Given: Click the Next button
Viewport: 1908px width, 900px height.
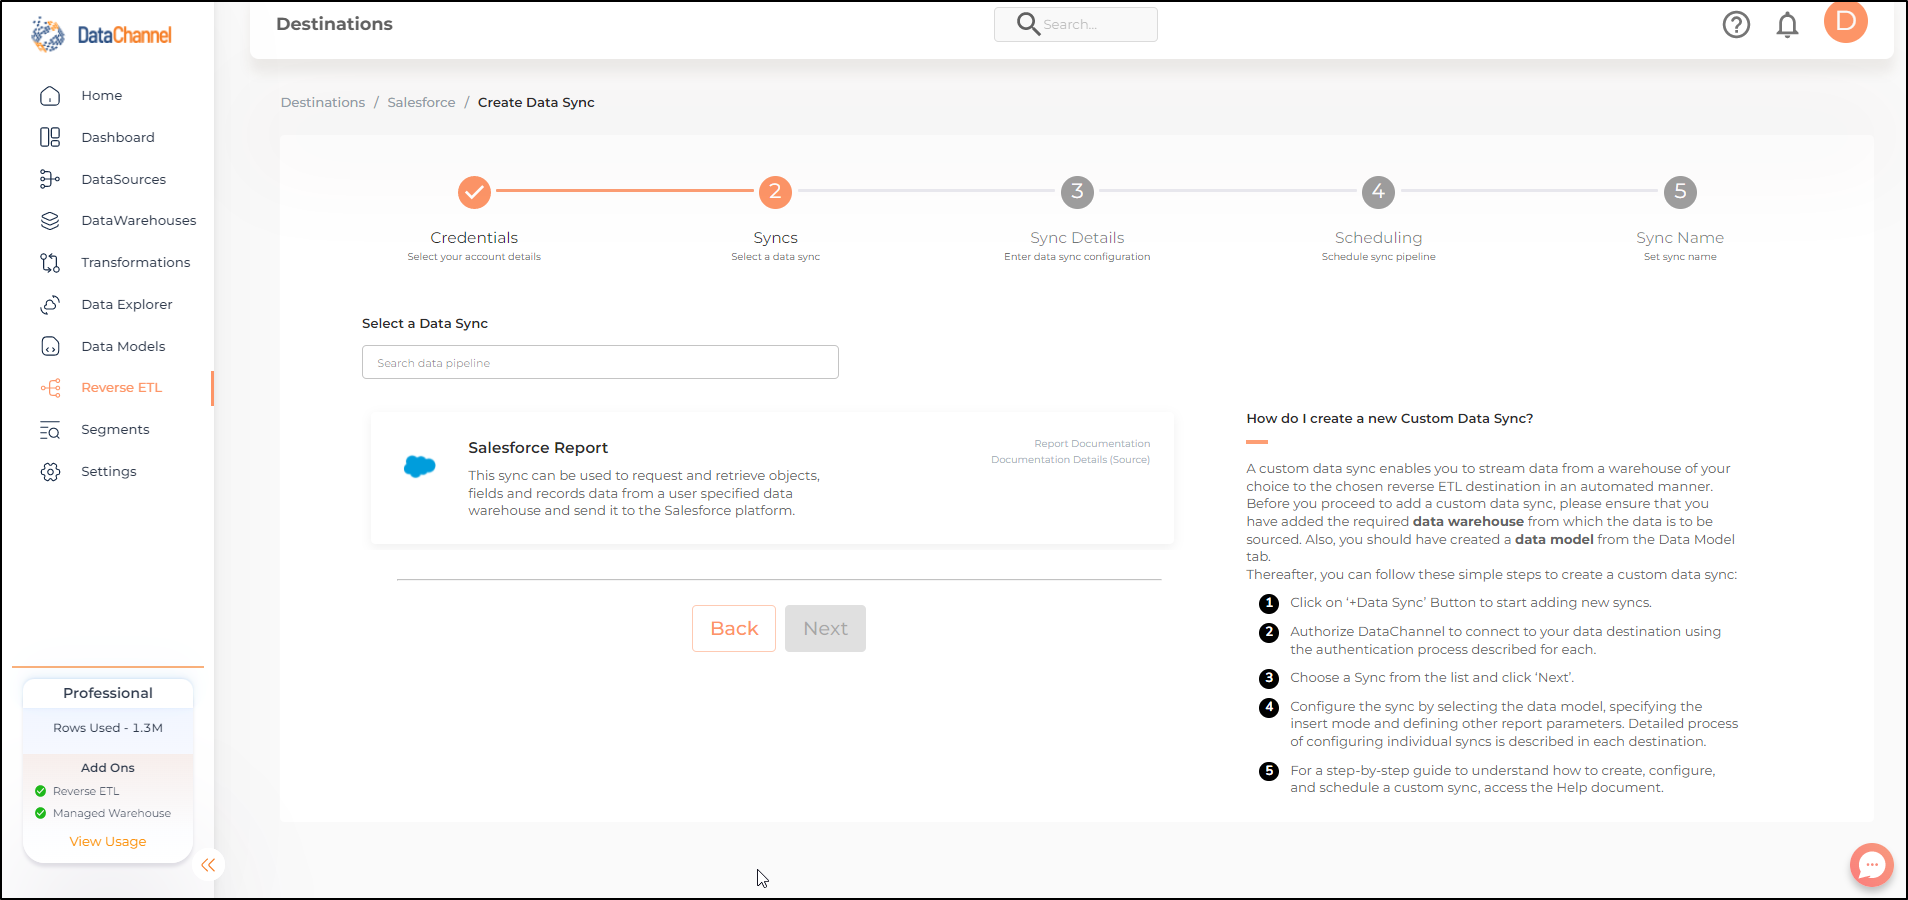Looking at the screenshot, I should (825, 628).
